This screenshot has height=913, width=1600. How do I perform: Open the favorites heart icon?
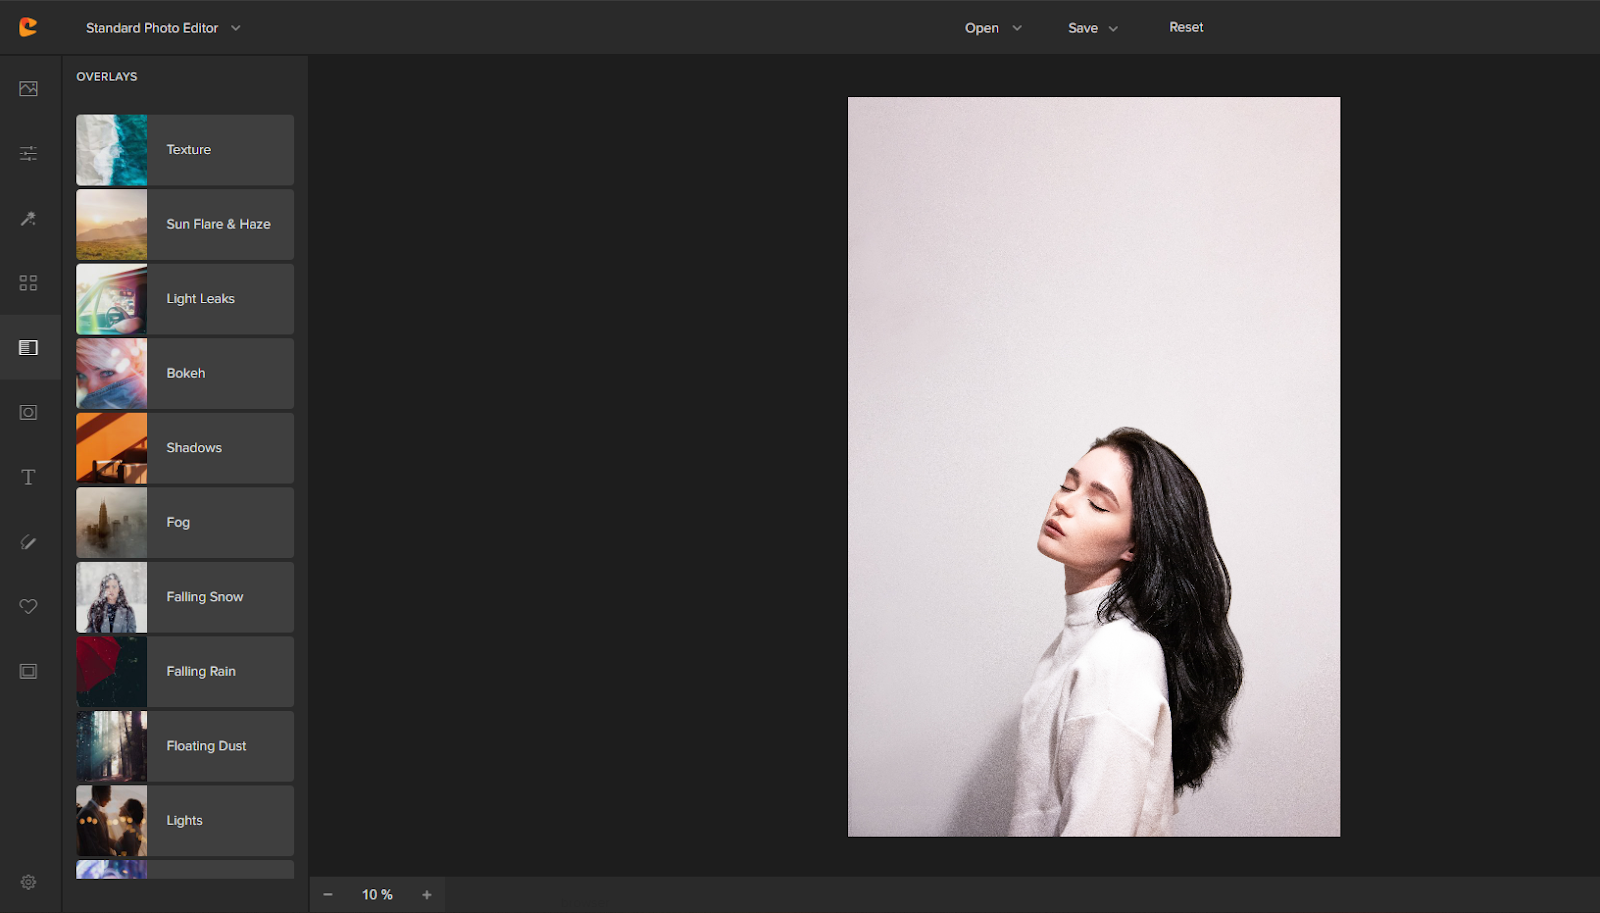coord(28,606)
